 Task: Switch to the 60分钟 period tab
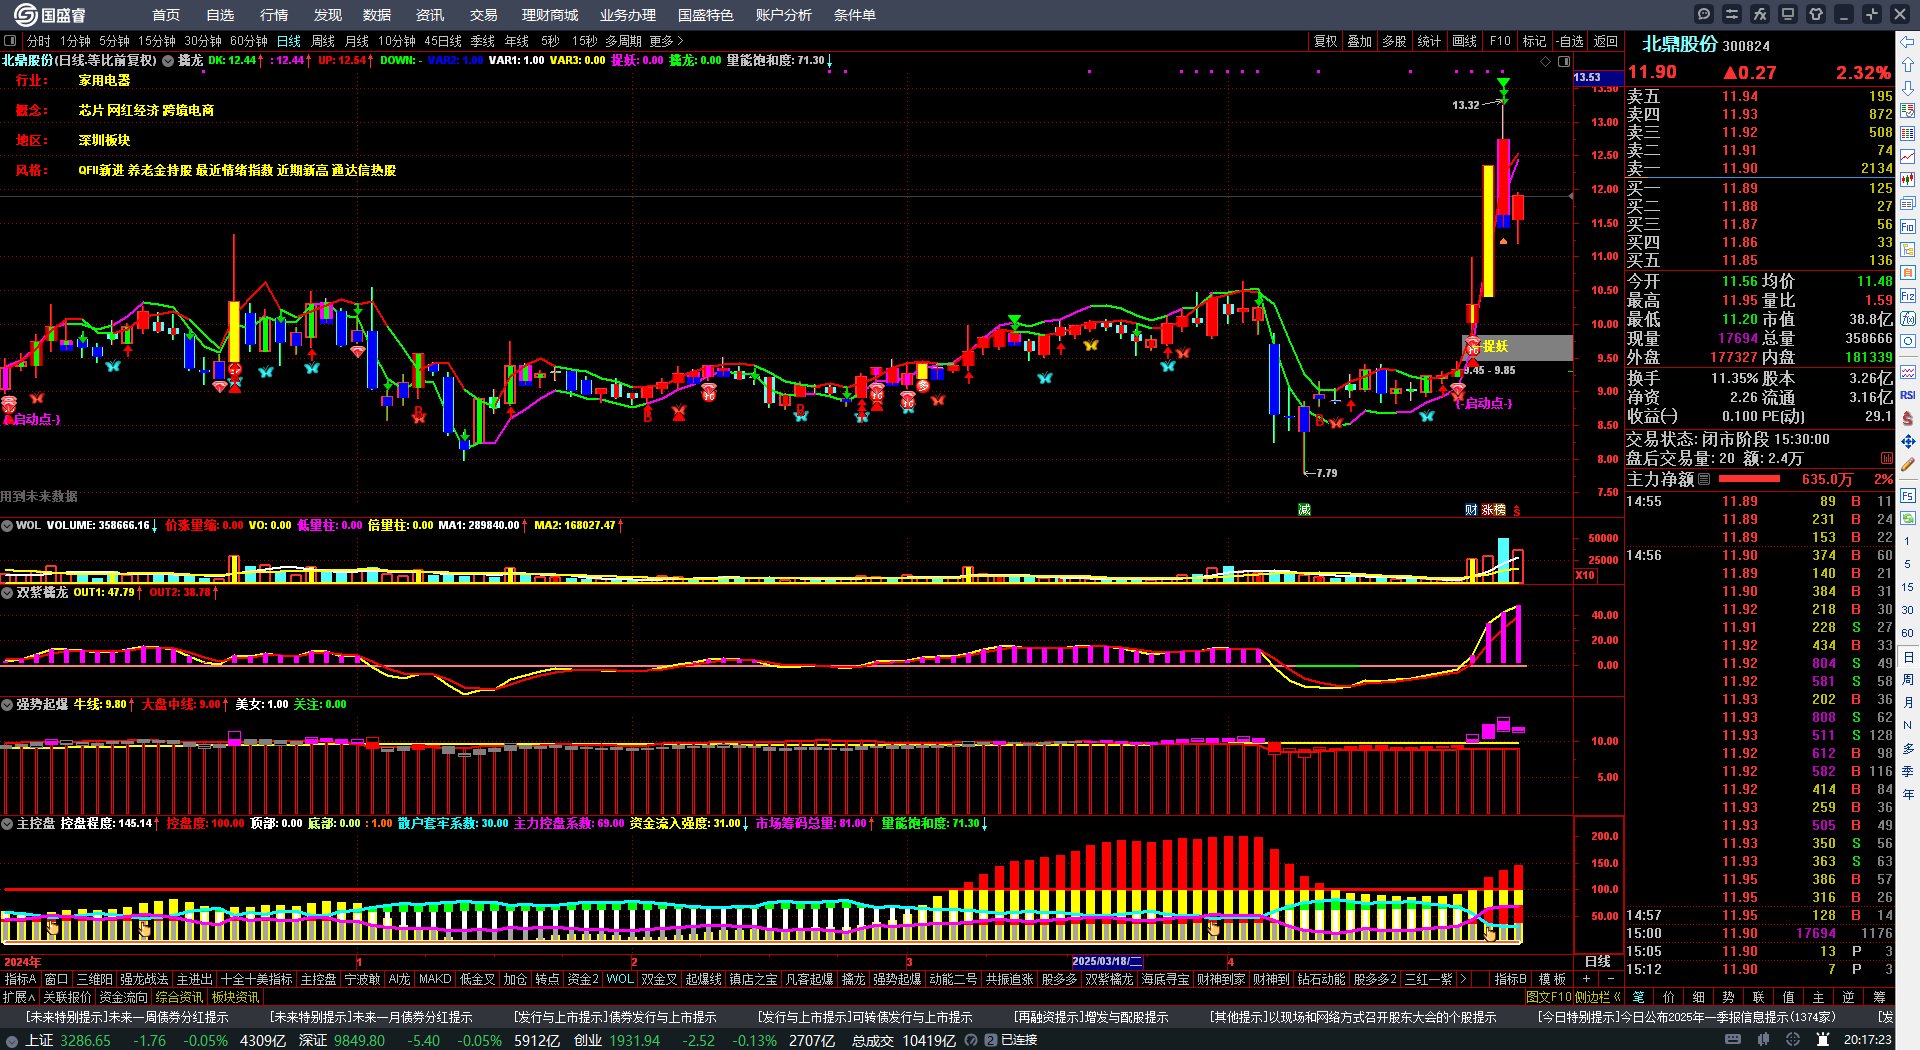(x=249, y=41)
